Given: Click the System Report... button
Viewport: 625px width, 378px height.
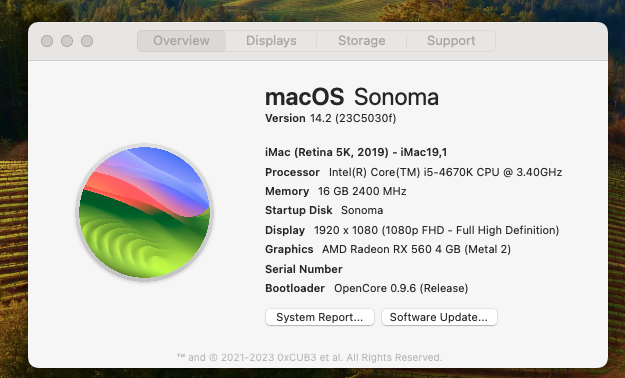Looking at the screenshot, I should pyautogui.click(x=320, y=317).
